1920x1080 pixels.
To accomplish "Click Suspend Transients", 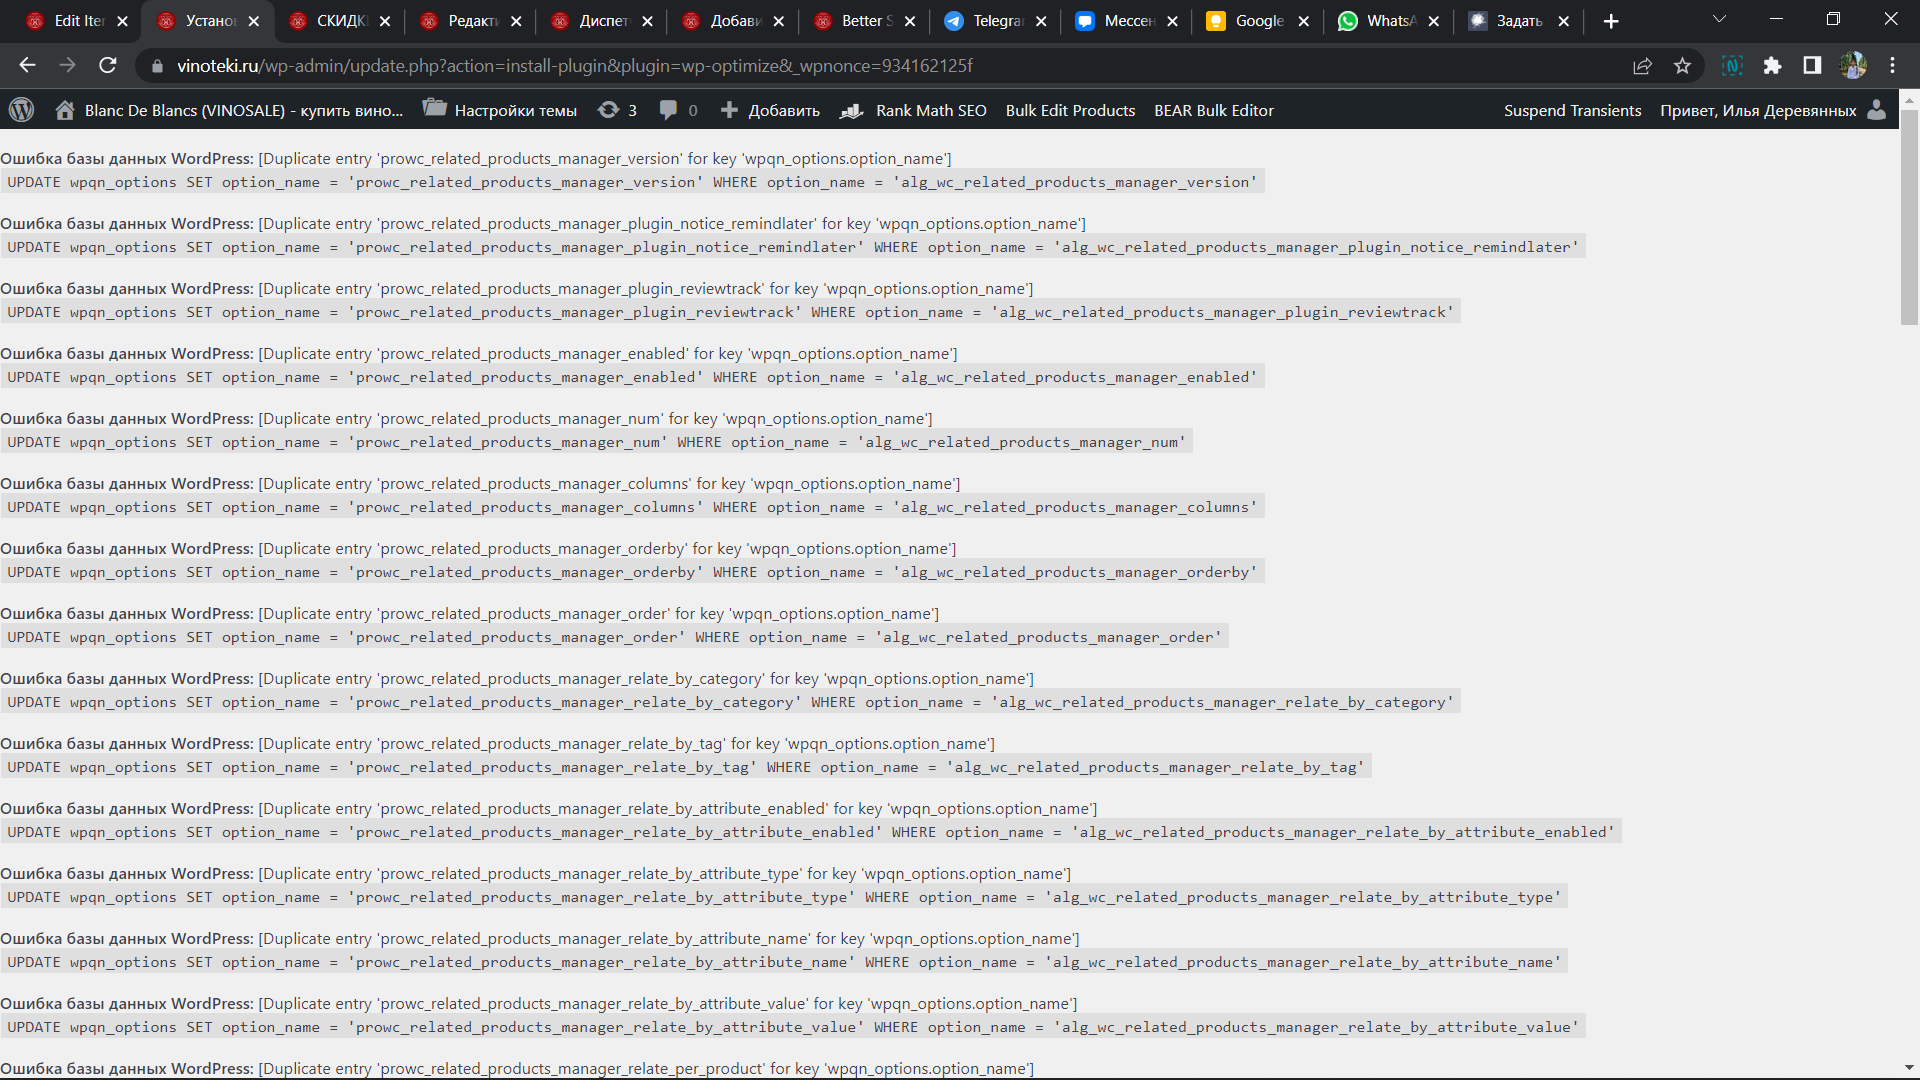I will point(1572,111).
